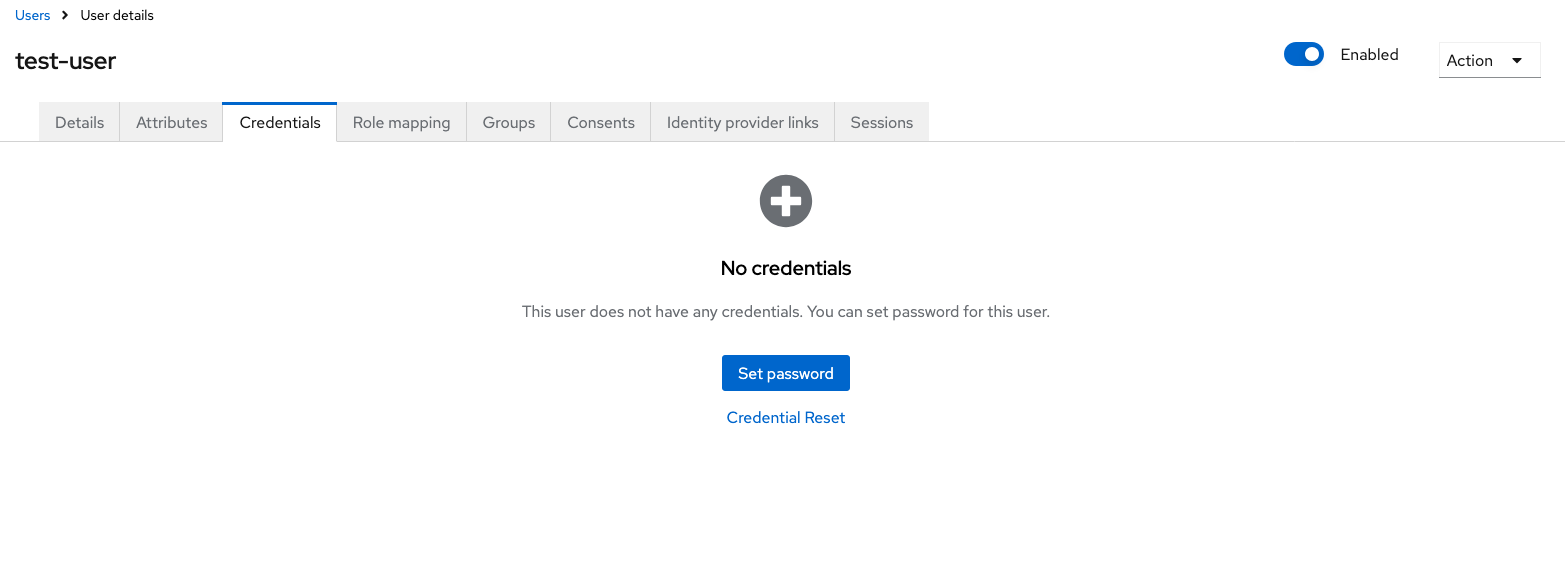Screen dimensions: 1565x571
Task: Click the Action dropdown caret arrow
Action: point(1517,61)
